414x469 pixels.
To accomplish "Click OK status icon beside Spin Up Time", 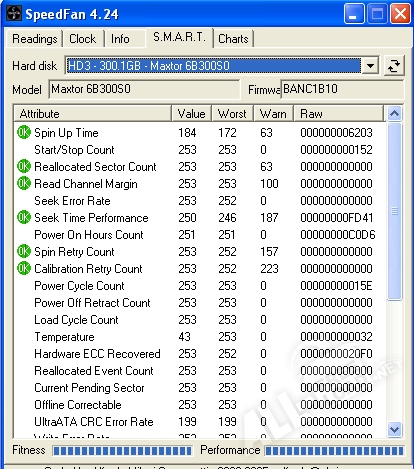I will [24, 132].
